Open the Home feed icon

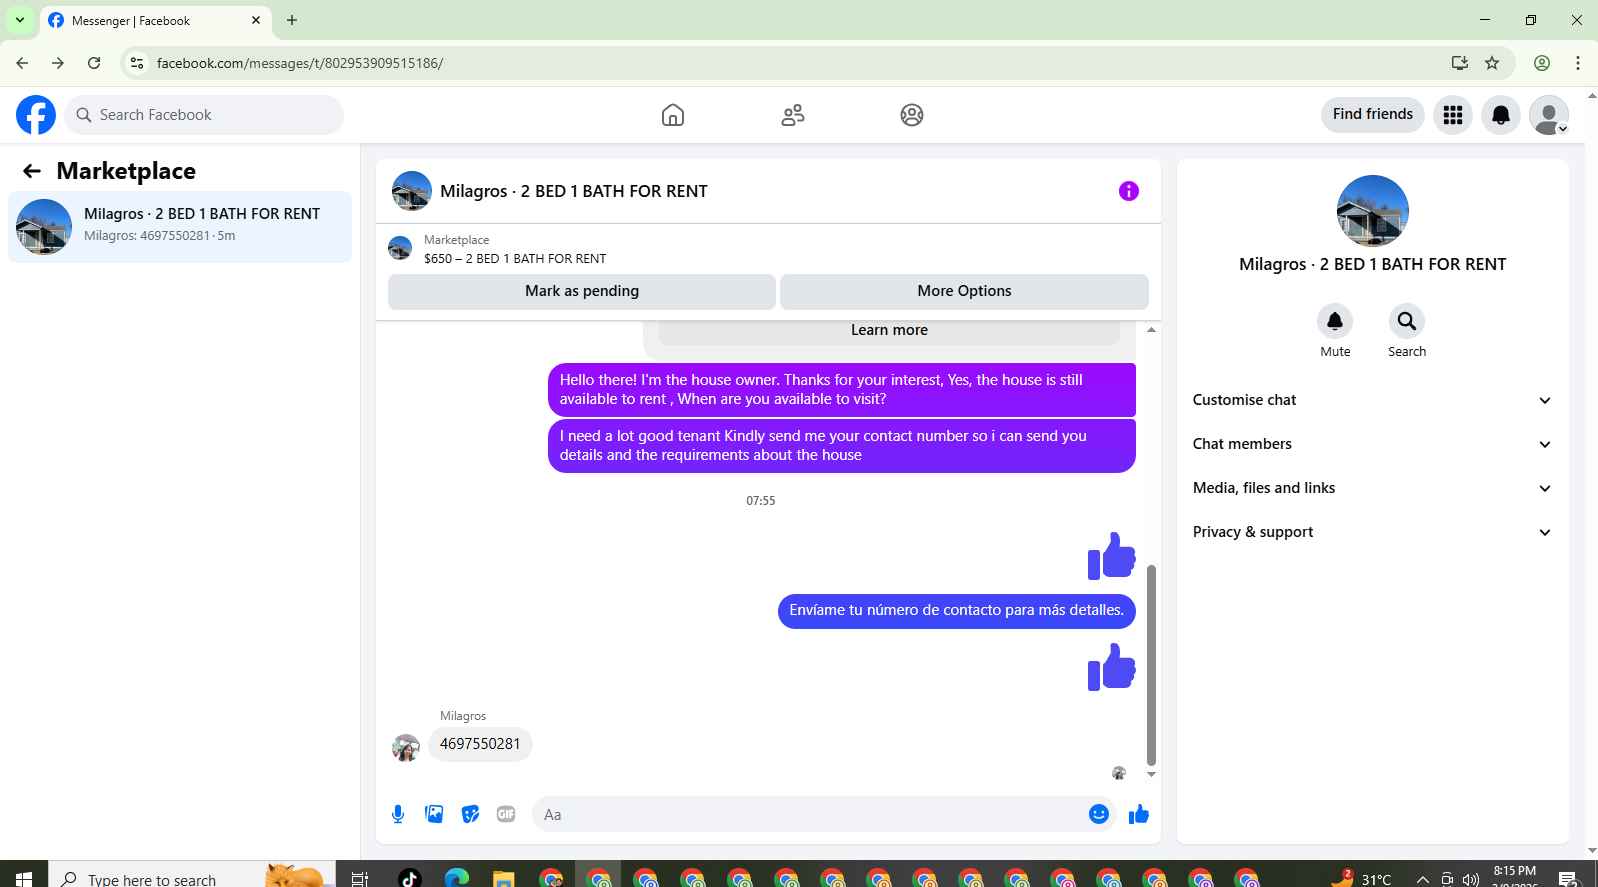pyautogui.click(x=673, y=115)
